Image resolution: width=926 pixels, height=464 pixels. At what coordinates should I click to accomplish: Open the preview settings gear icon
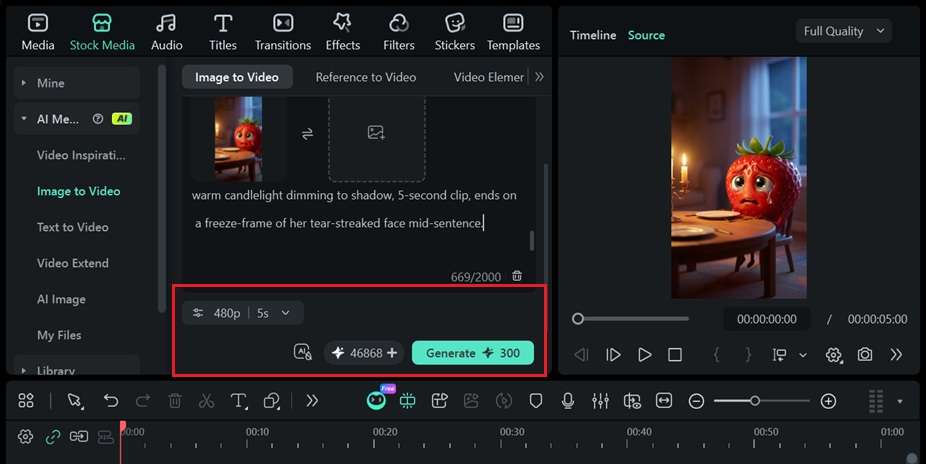833,355
